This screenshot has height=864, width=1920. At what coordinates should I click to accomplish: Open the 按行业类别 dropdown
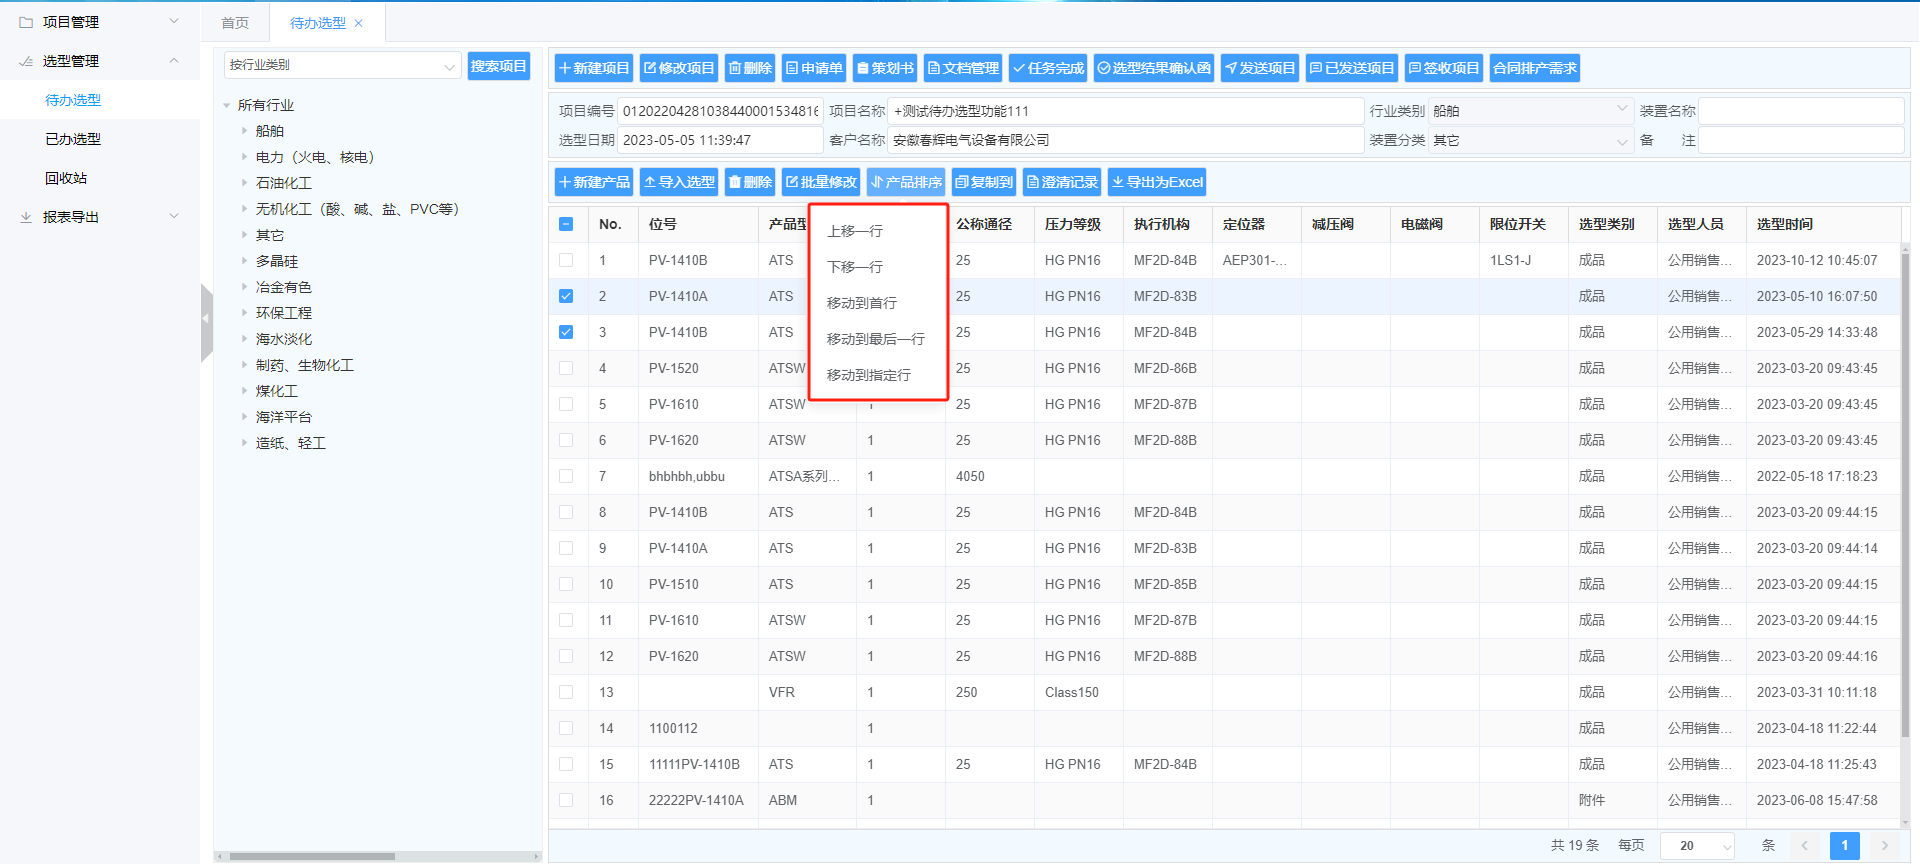click(x=342, y=65)
